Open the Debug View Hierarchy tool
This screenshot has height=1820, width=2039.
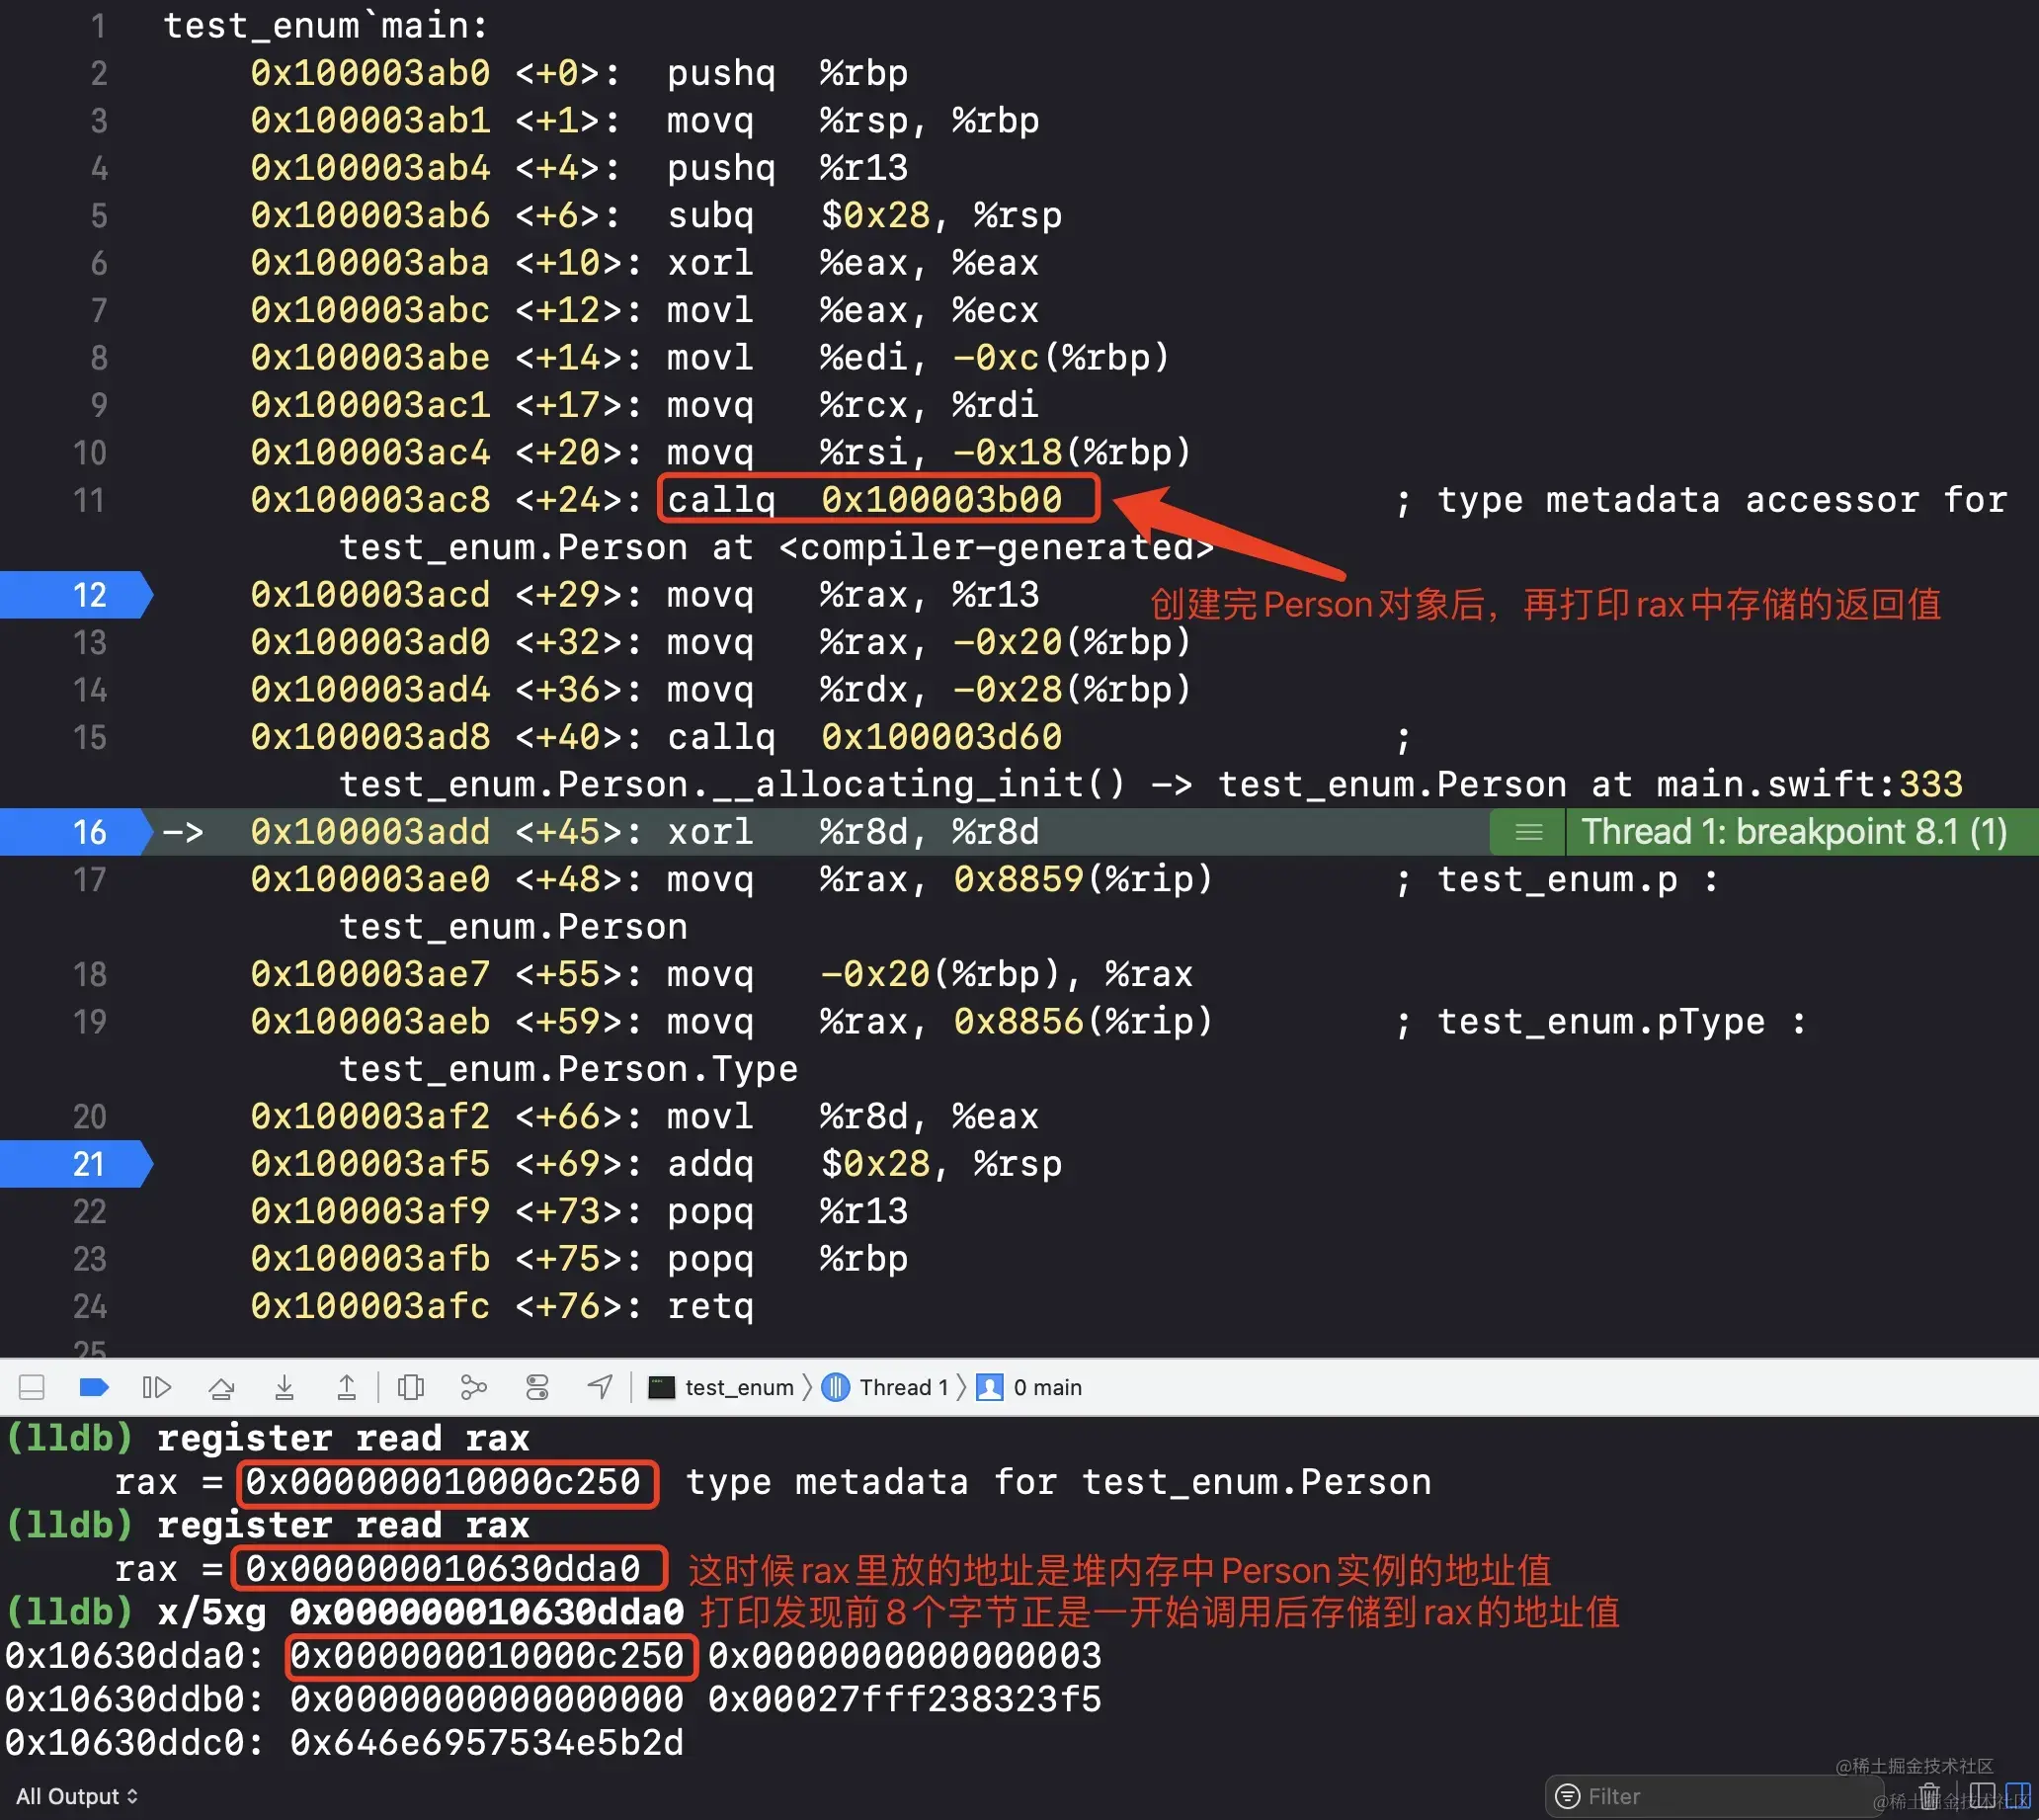coord(411,1387)
